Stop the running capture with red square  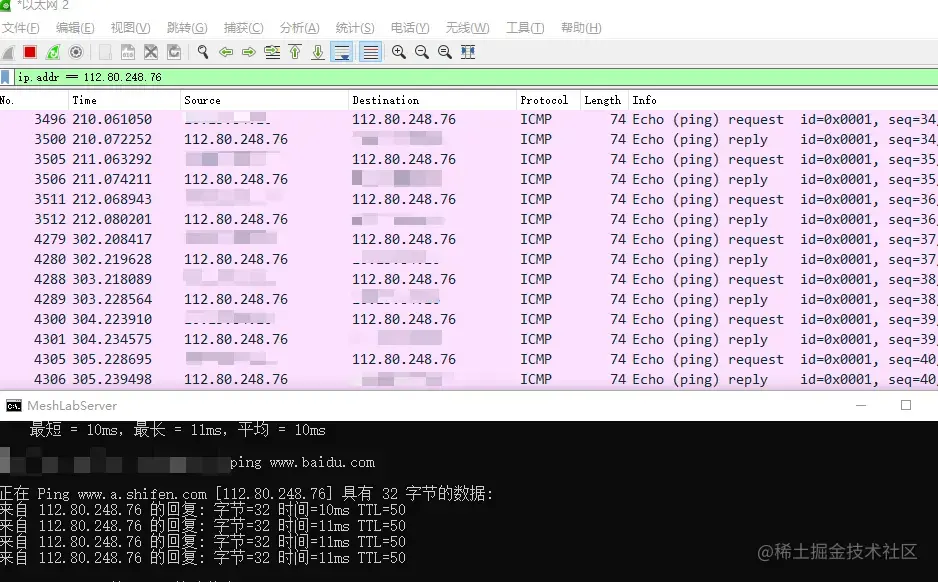pos(30,53)
